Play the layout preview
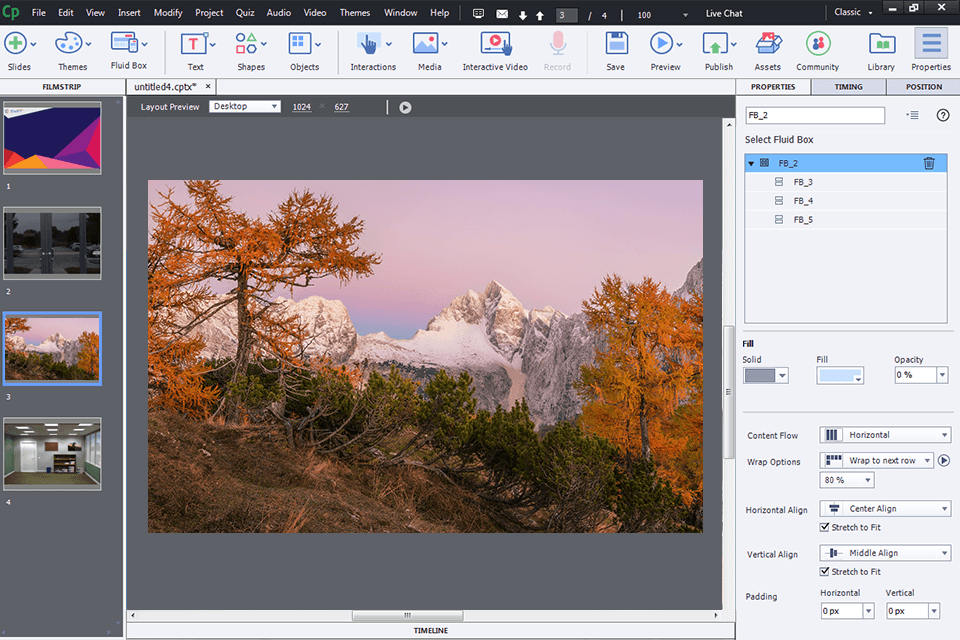The height and width of the screenshot is (640, 960). coord(405,107)
